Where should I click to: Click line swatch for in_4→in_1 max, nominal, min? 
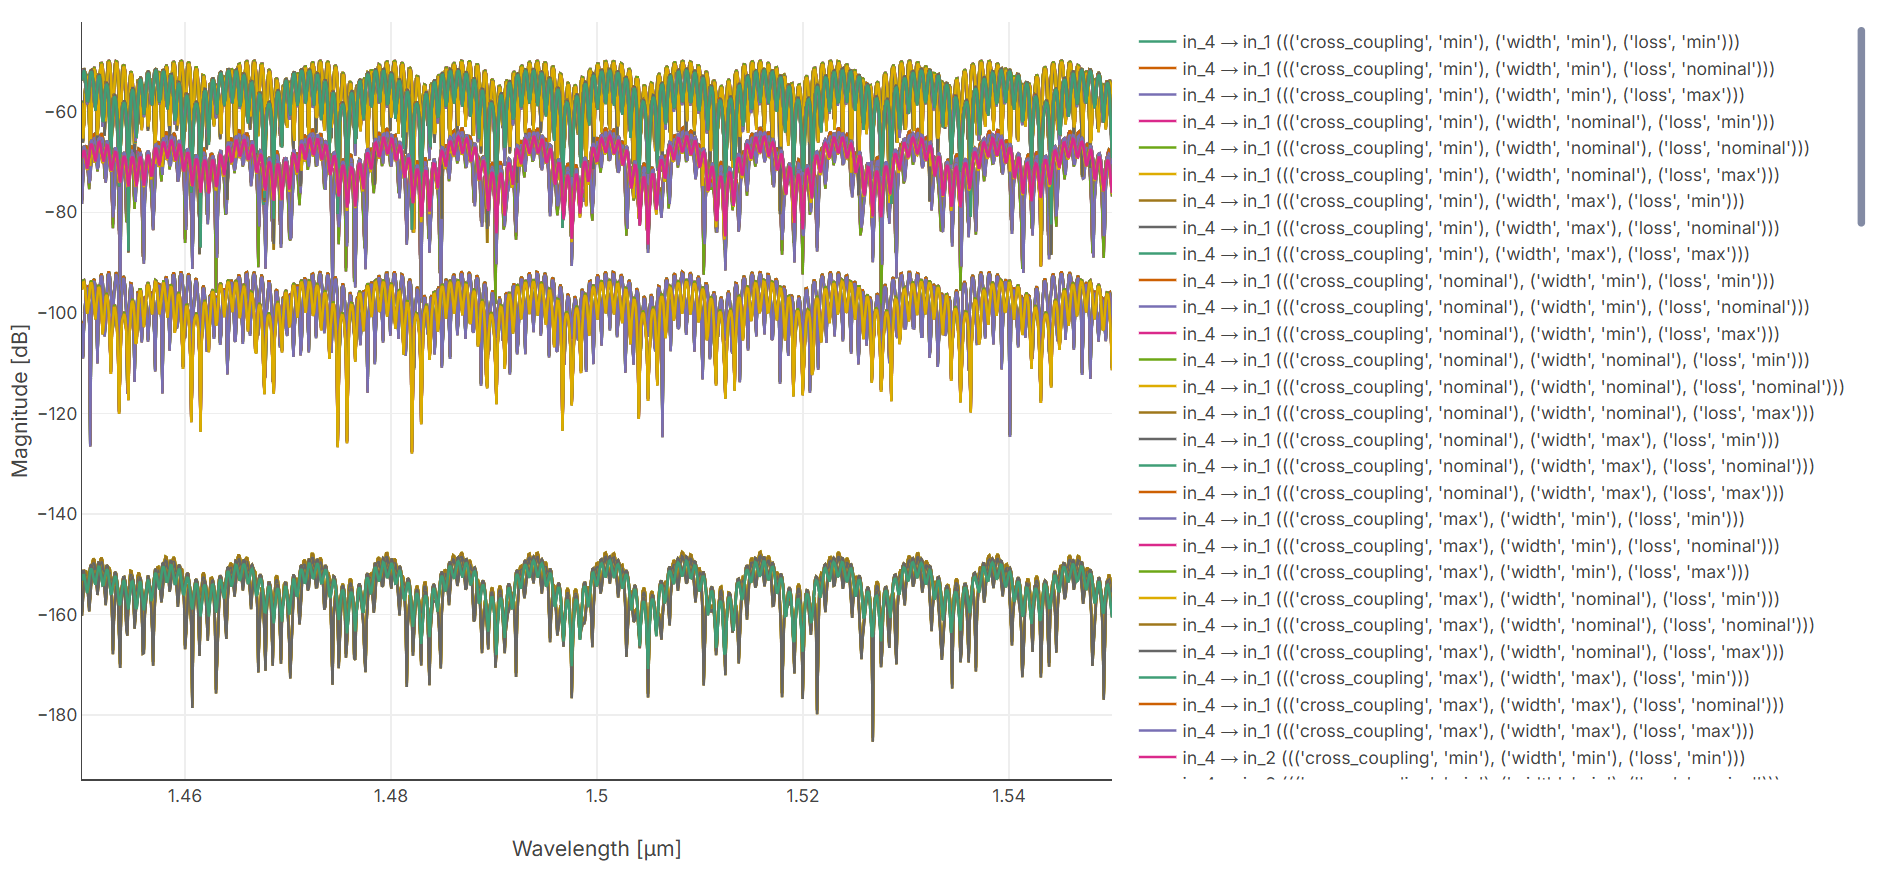point(1157,599)
